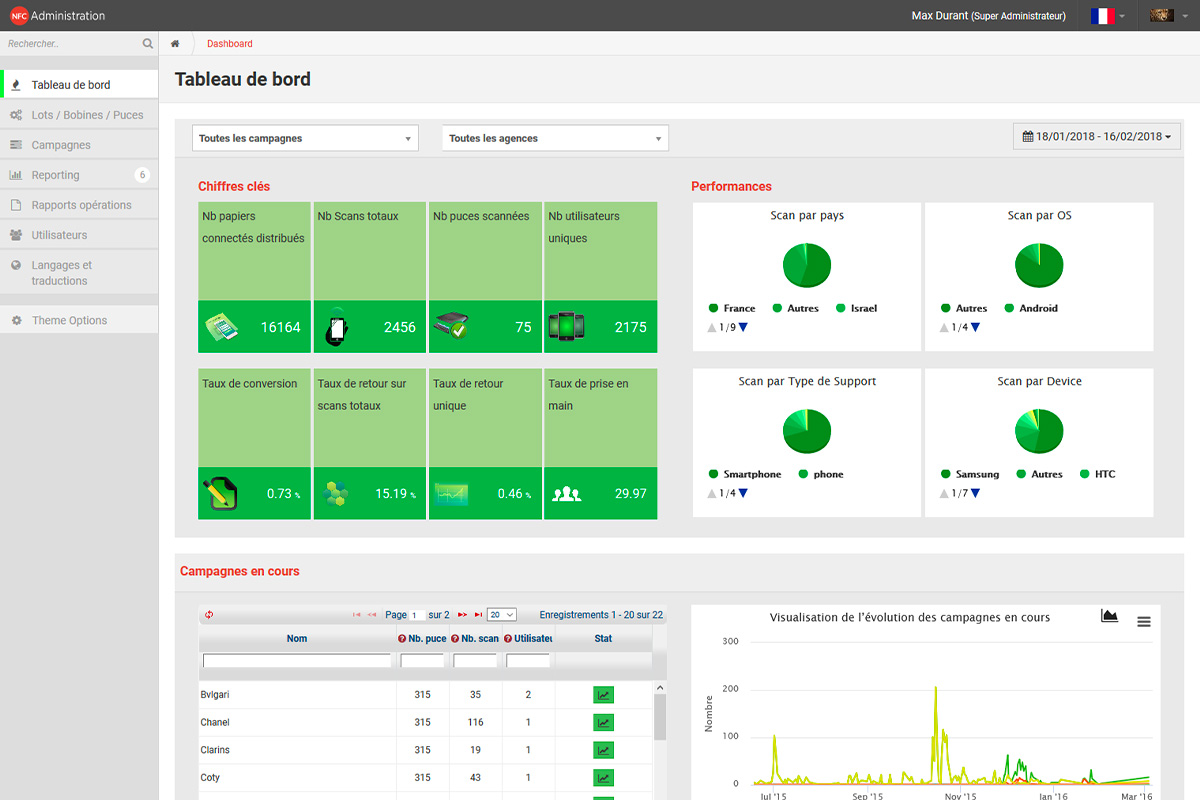Toggle Israel legend in Scan par pays
The height and width of the screenshot is (800, 1200).
(x=856, y=308)
